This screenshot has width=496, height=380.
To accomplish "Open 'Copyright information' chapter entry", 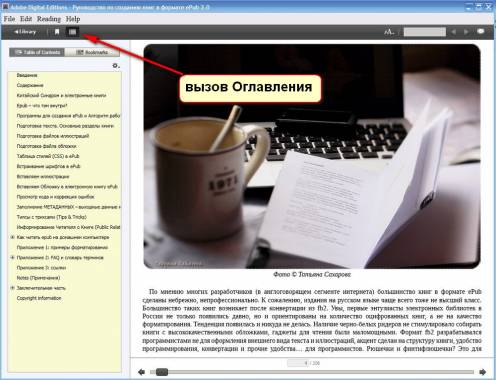I will click(x=39, y=298).
